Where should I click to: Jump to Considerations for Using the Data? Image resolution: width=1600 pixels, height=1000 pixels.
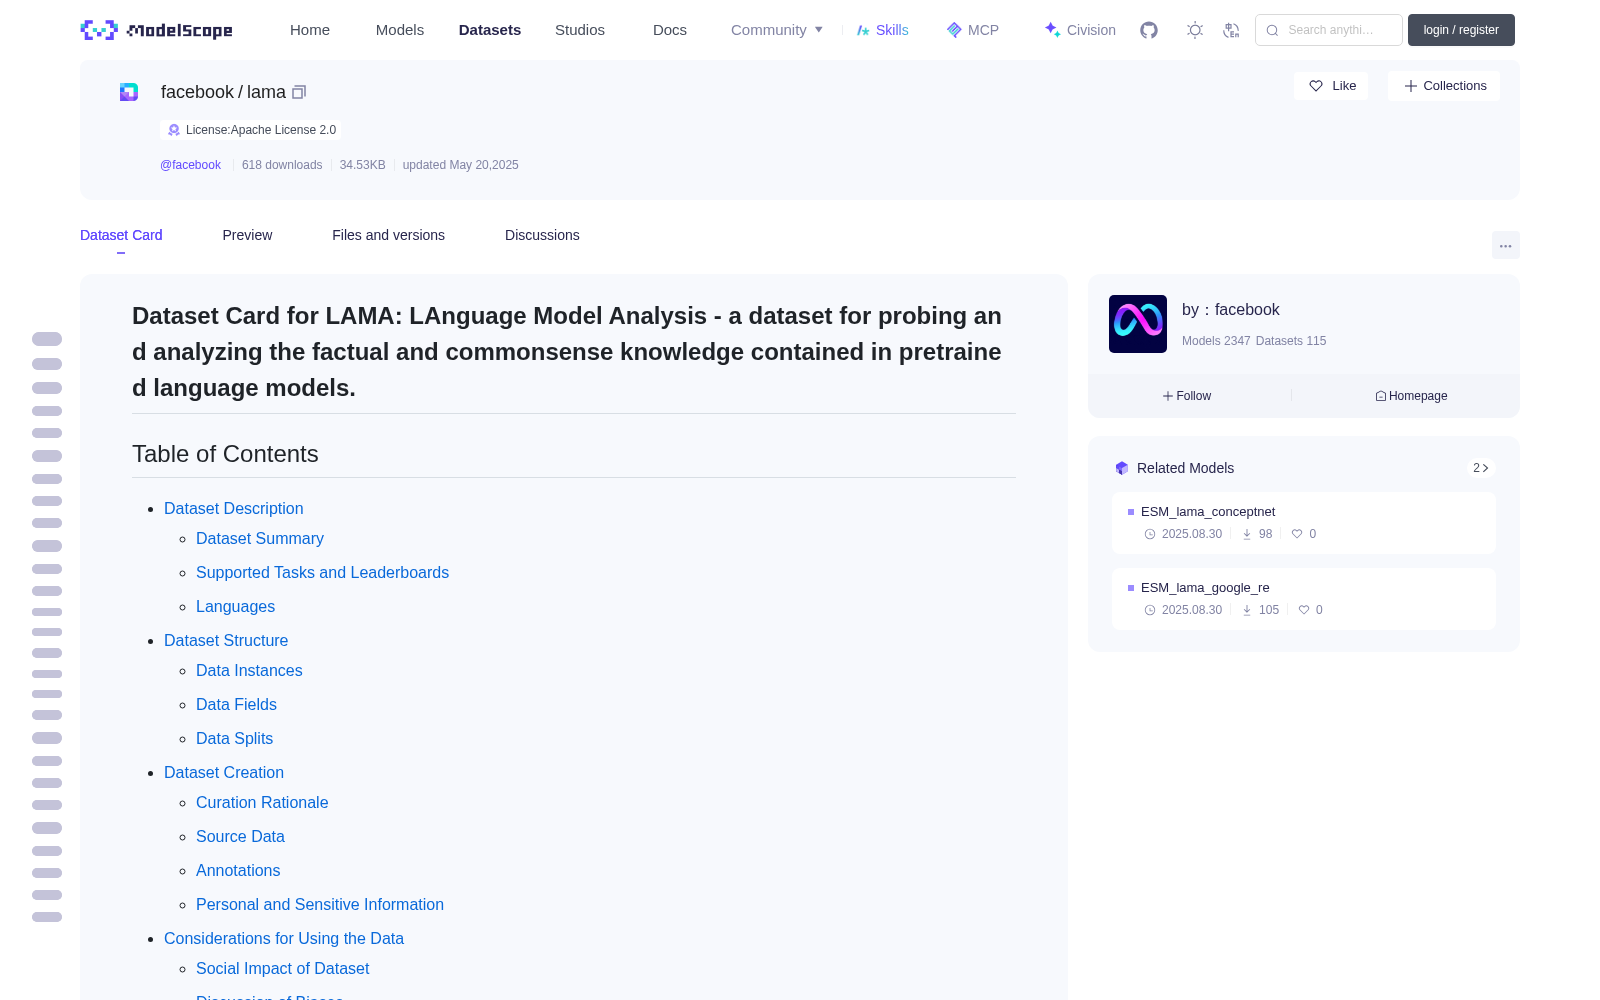284,938
